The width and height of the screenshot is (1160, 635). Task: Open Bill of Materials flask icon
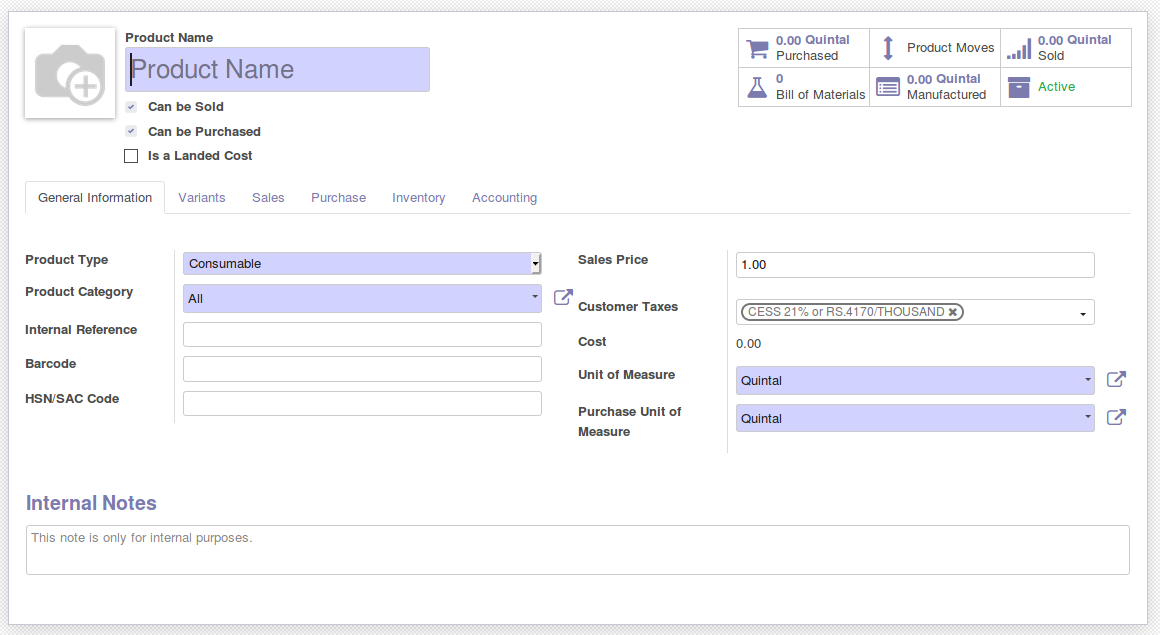(x=757, y=87)
